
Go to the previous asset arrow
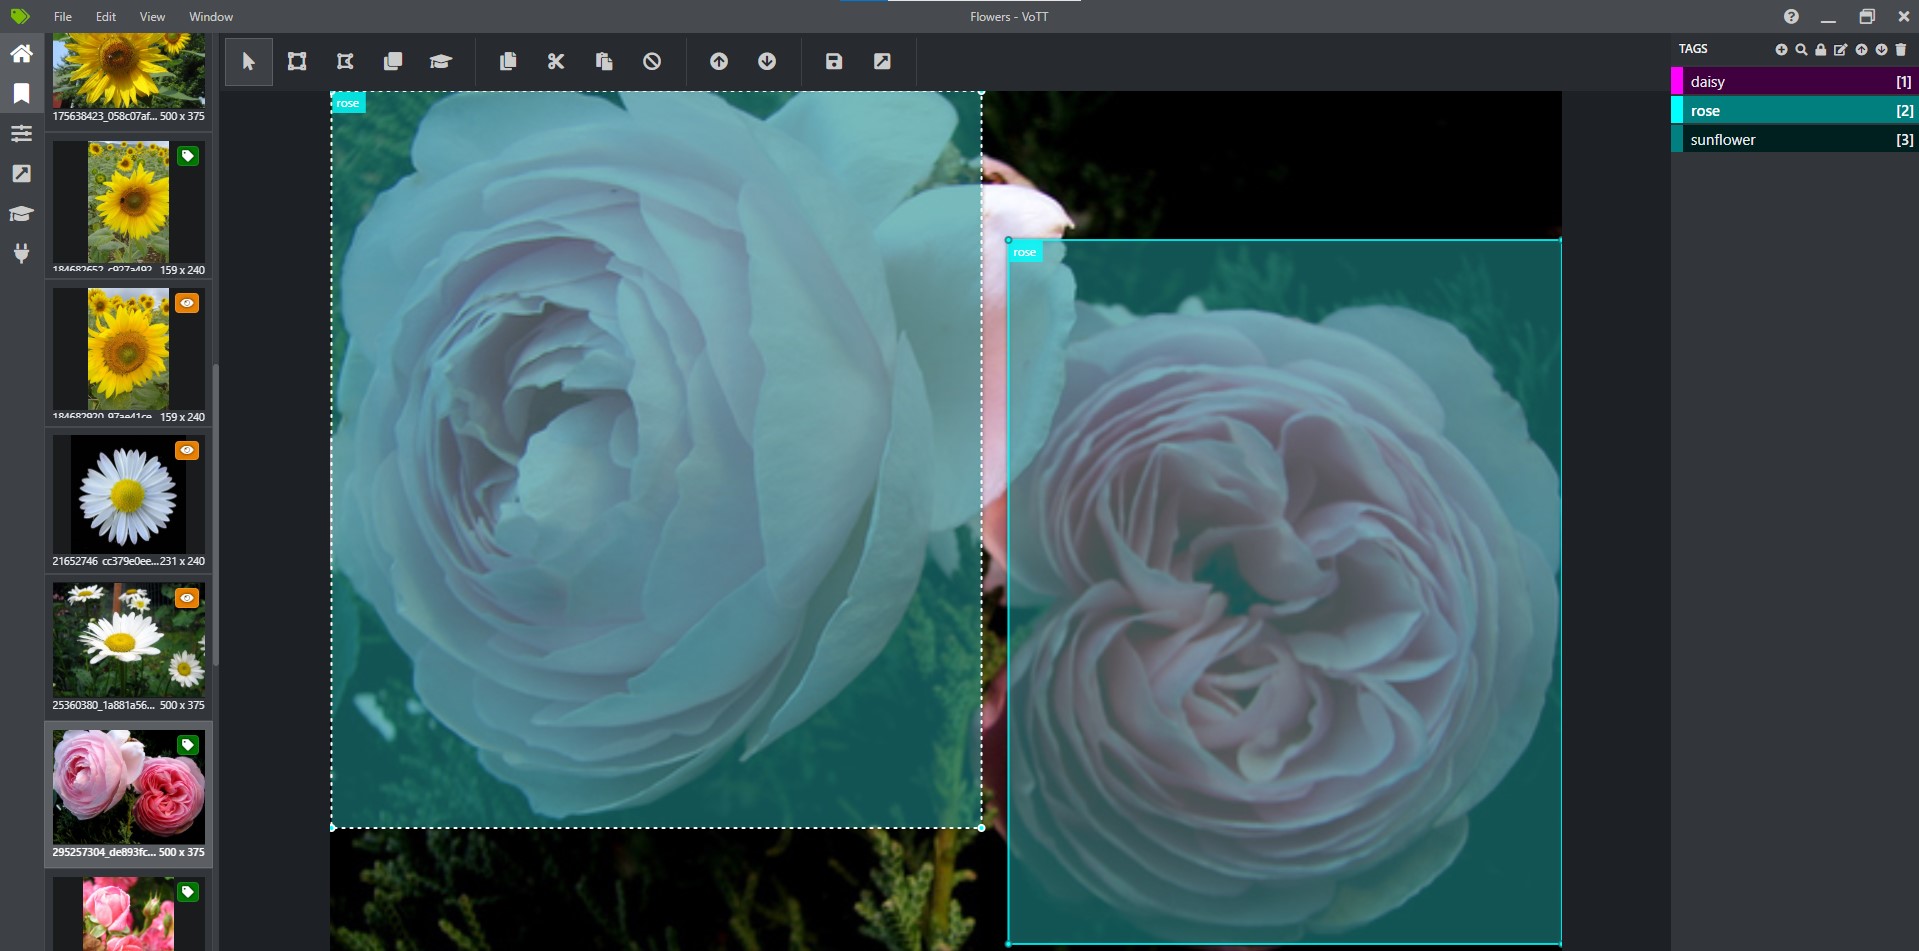coord(719,62)
